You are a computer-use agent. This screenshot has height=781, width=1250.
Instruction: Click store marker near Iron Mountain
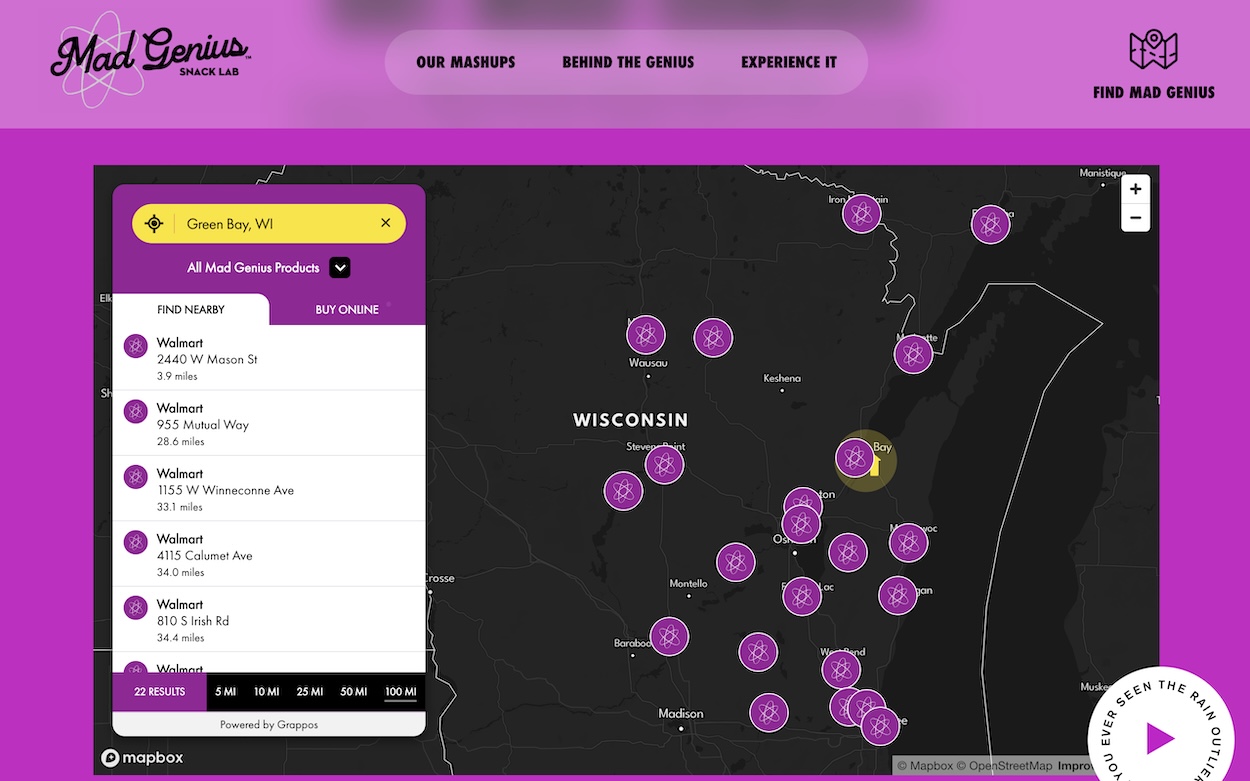tap(861, 213)
